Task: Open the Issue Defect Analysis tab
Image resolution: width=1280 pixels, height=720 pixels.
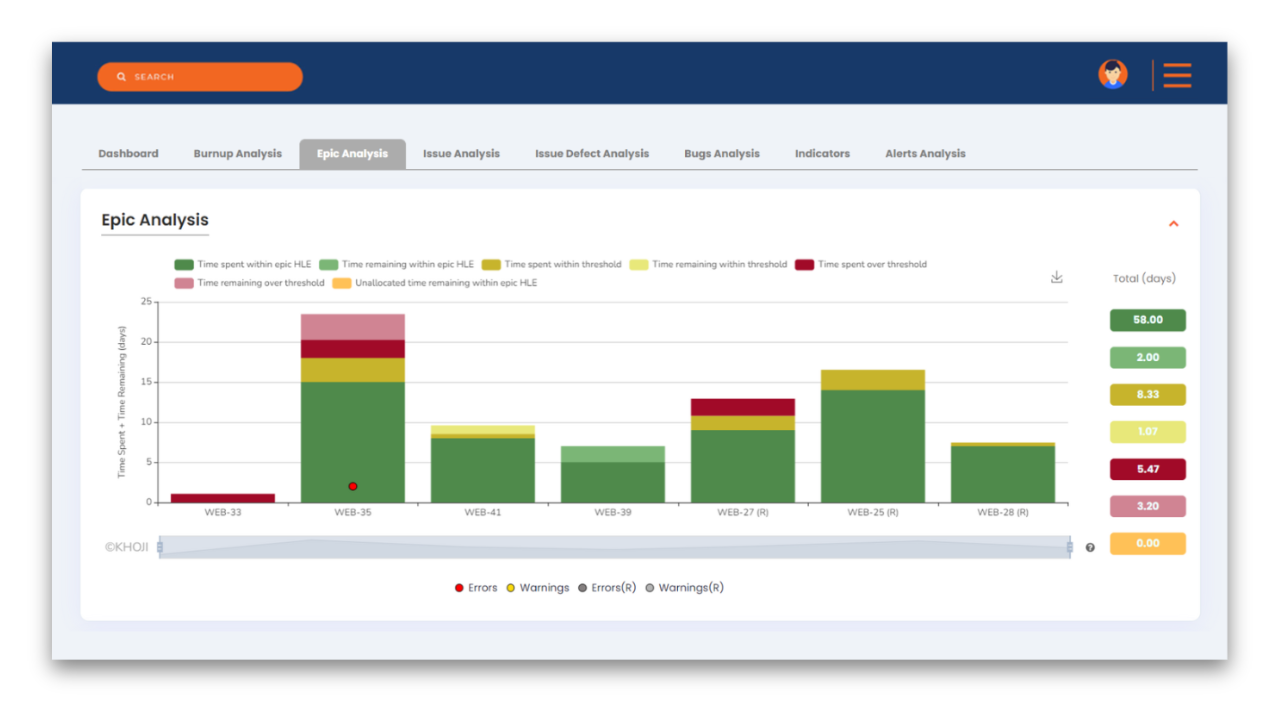Action: coord(591,154)
